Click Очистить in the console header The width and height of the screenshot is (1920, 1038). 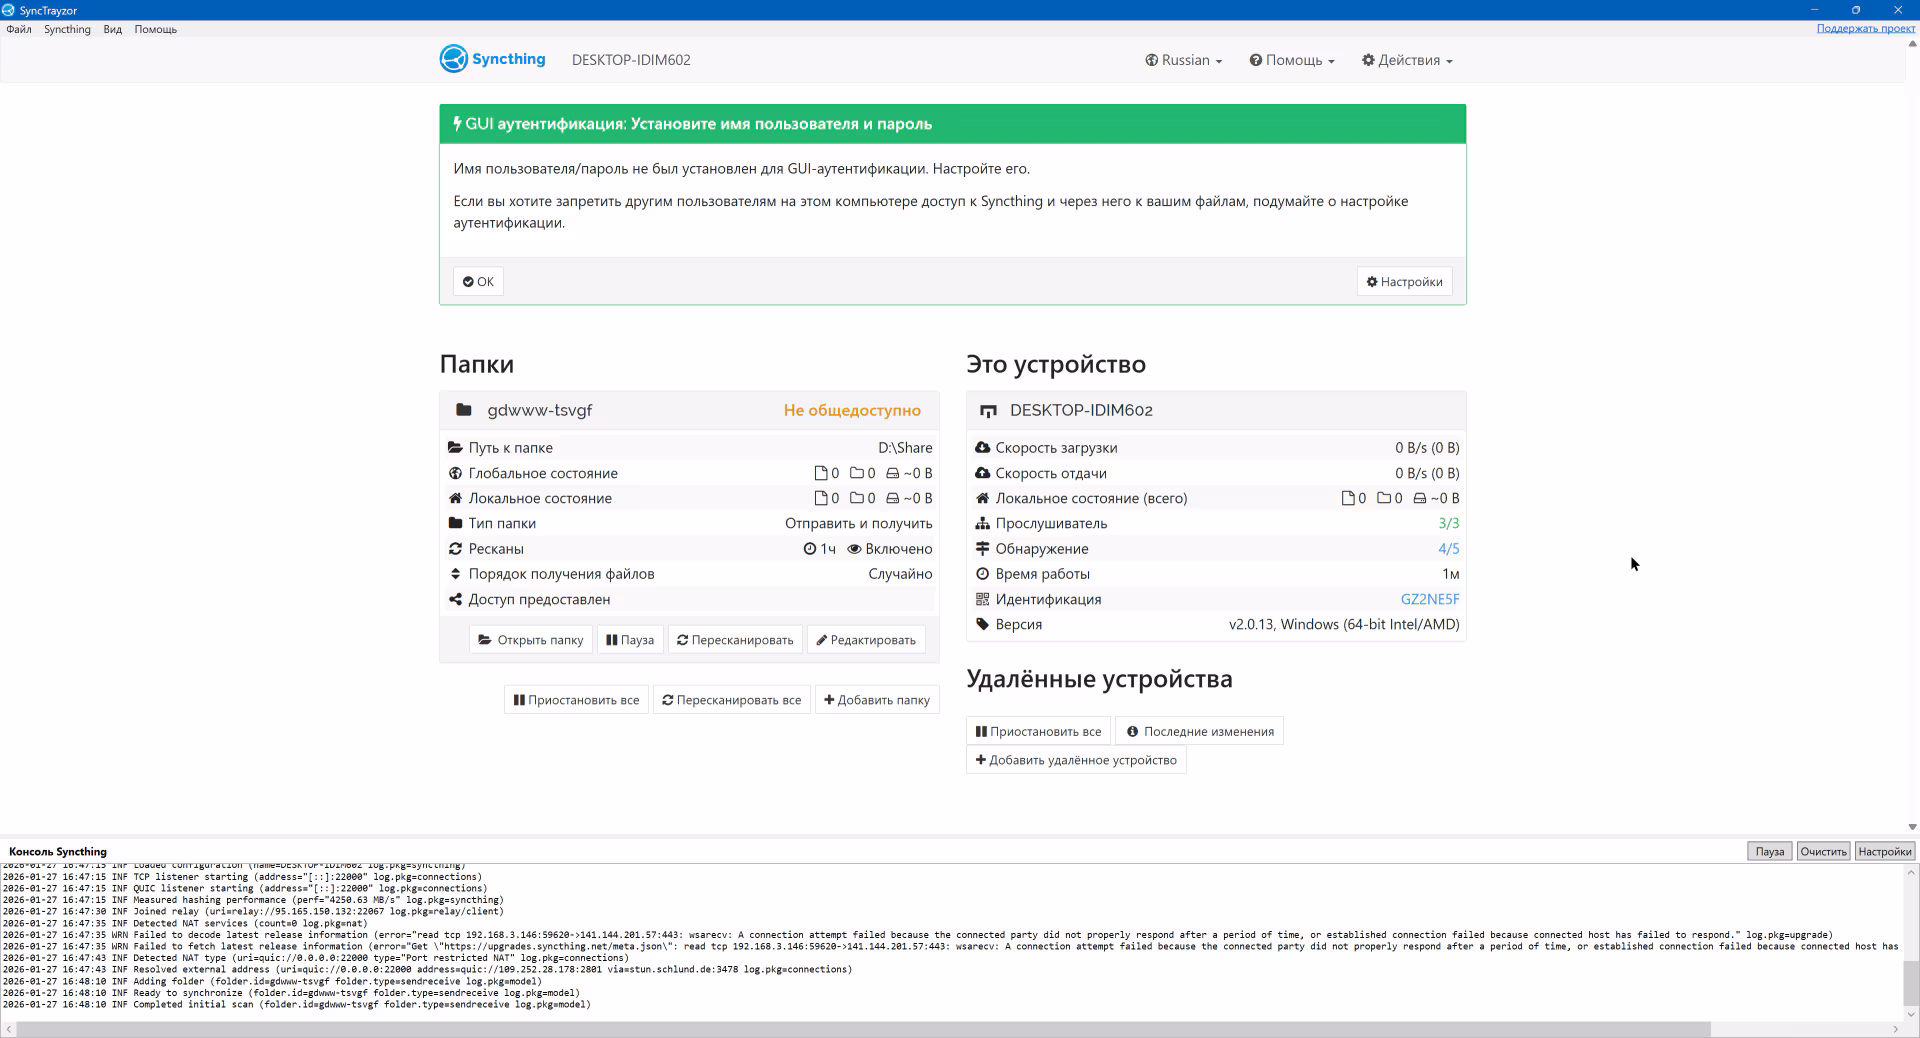pos(1823,851)
